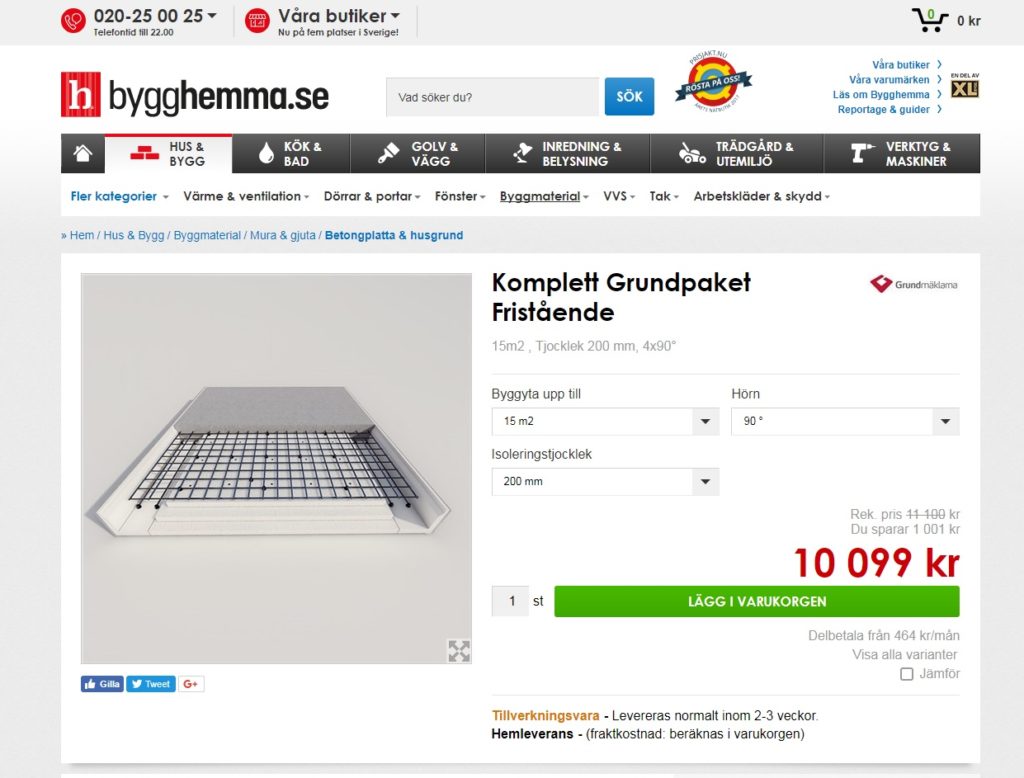1024x778 pixels.
Task: Click the home icon in navigation bar
Action: click(x=83, y=154)
